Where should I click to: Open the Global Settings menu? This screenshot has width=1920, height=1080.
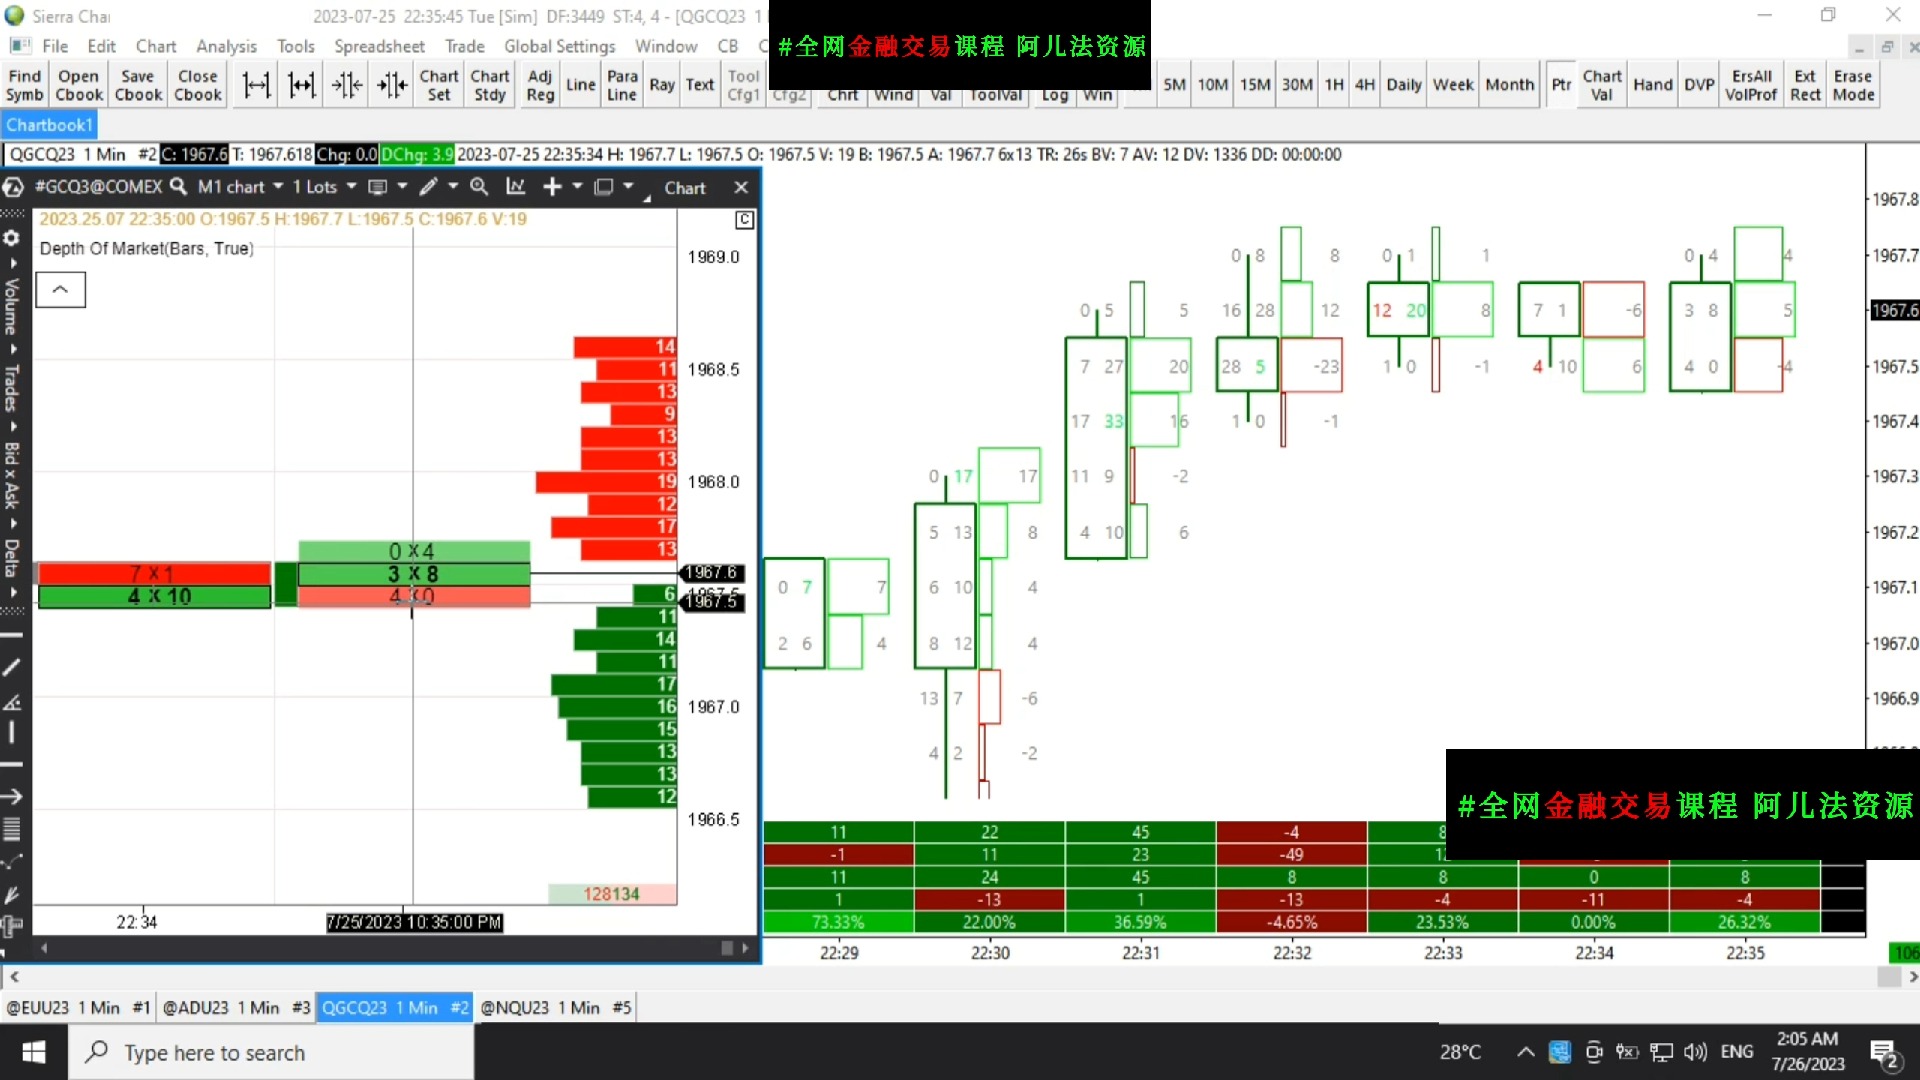tap(559, 46)
